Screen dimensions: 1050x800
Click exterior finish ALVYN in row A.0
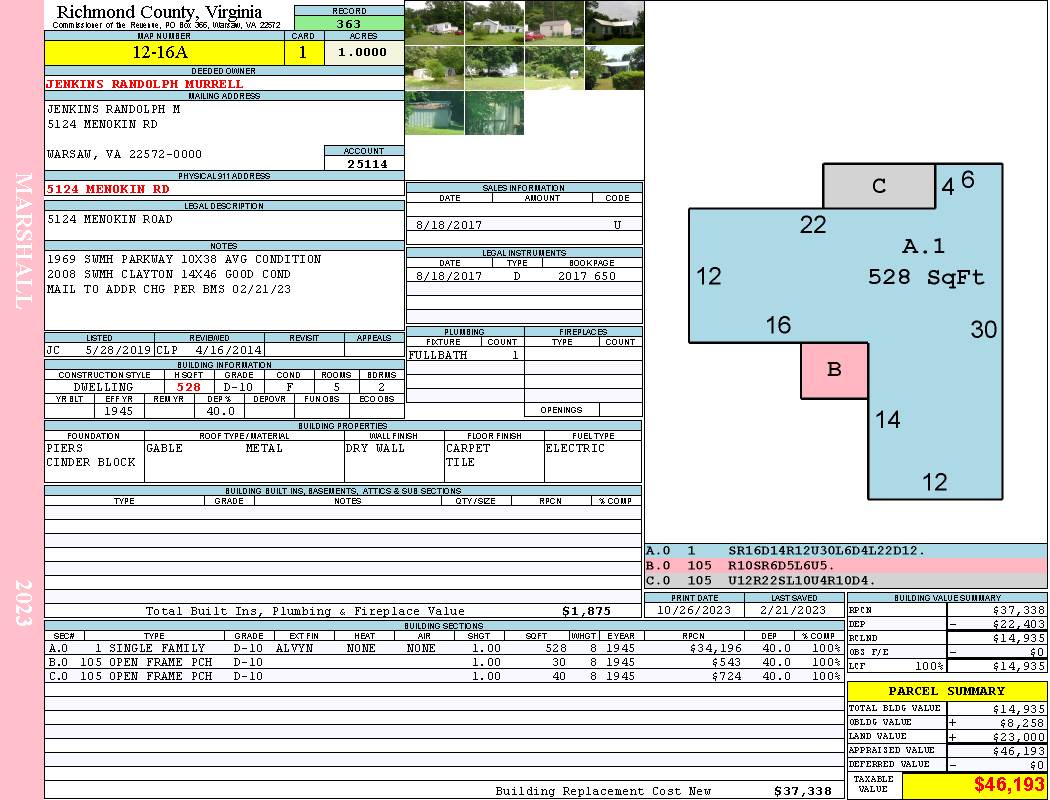coord(297,648)
